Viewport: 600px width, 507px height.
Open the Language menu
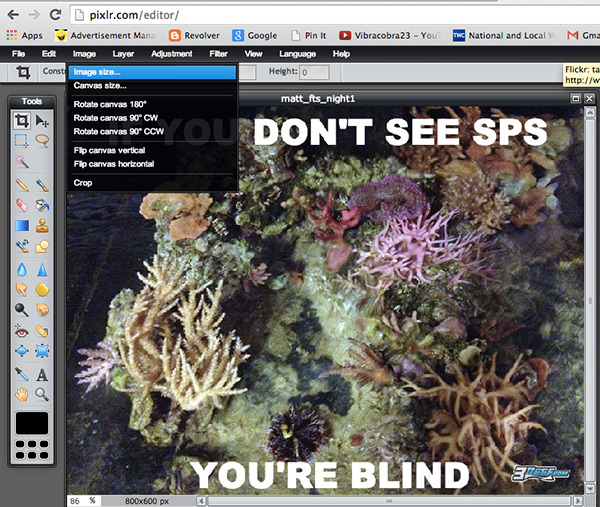click(x=297, y=54)
